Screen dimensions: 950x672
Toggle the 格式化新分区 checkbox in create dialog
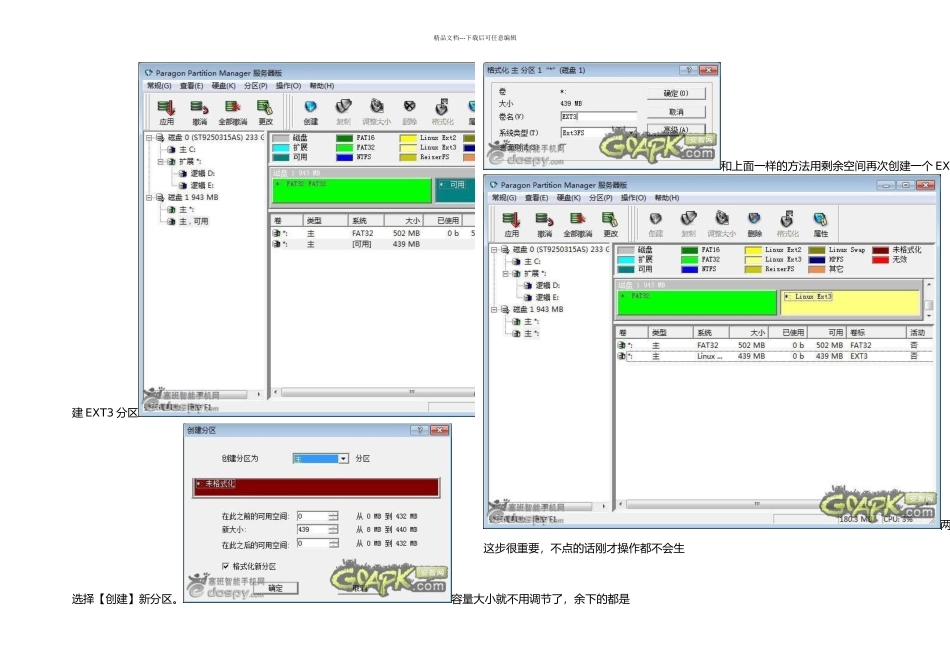point(225,566)
